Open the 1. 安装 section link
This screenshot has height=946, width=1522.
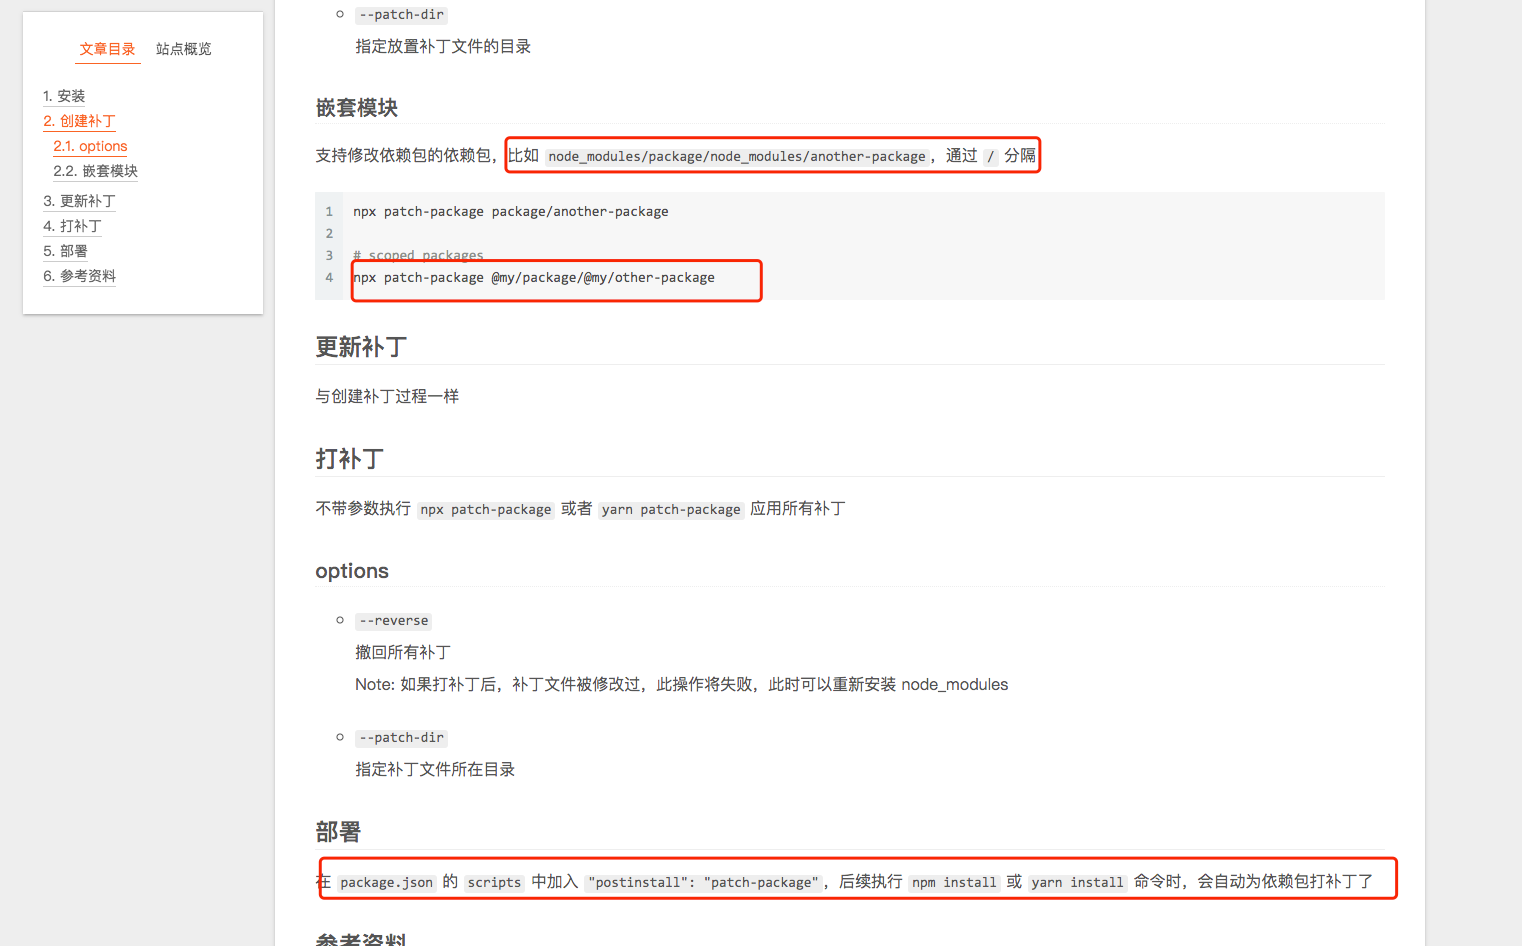[x=64, y=96]
